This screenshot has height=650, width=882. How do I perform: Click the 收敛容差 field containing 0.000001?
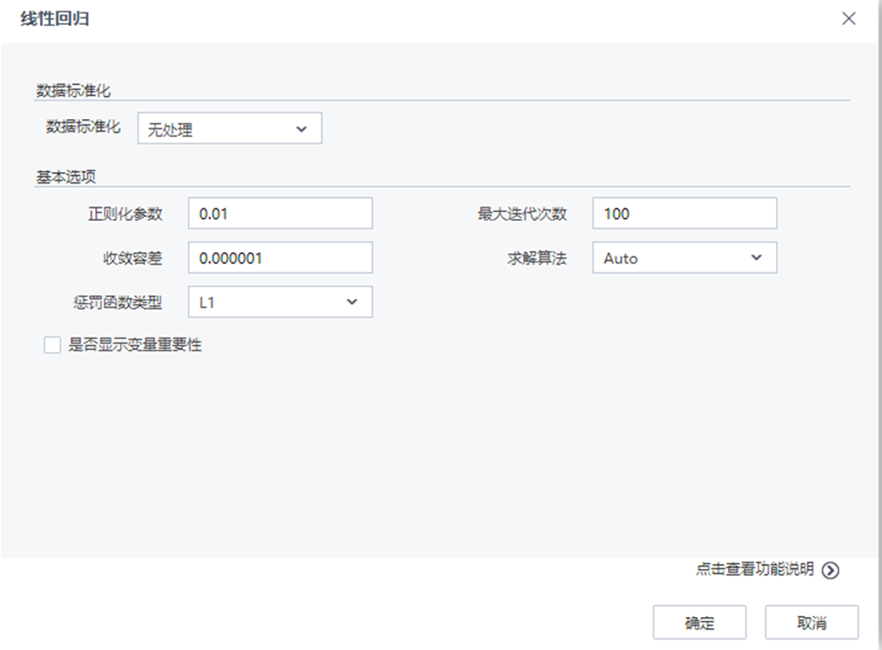[280, 258]
